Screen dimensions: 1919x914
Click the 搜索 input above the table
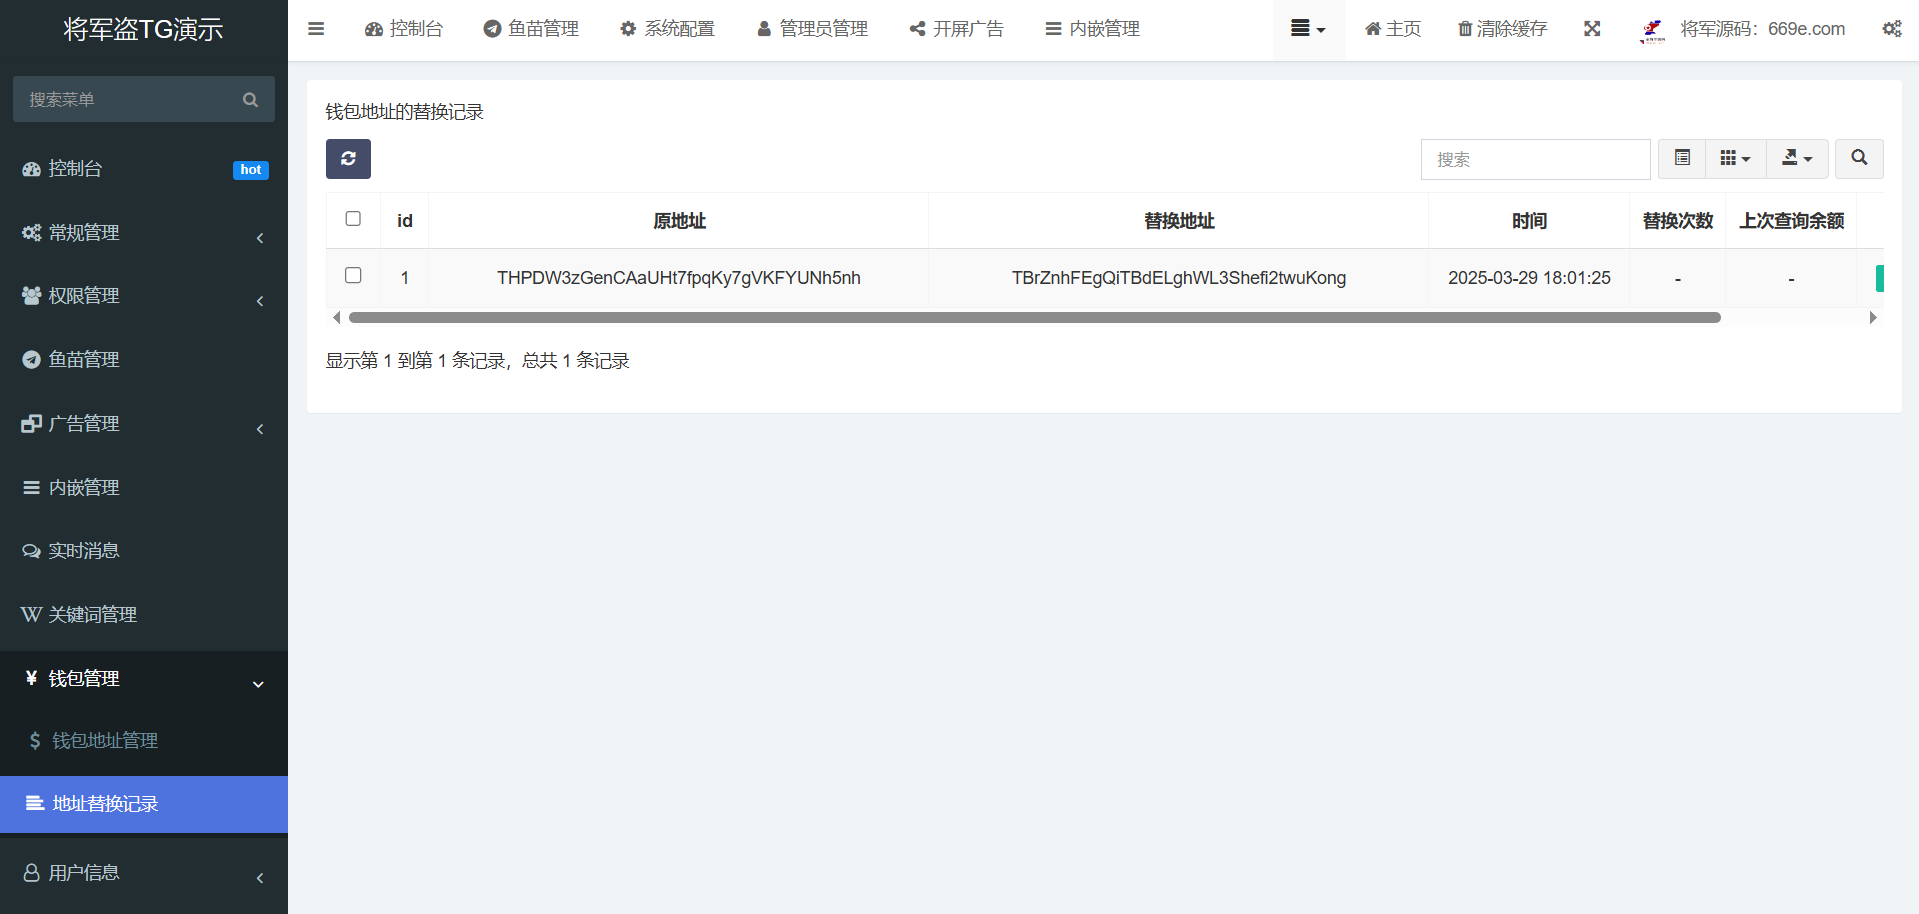pyautogui.click(x=1535, y=160)
